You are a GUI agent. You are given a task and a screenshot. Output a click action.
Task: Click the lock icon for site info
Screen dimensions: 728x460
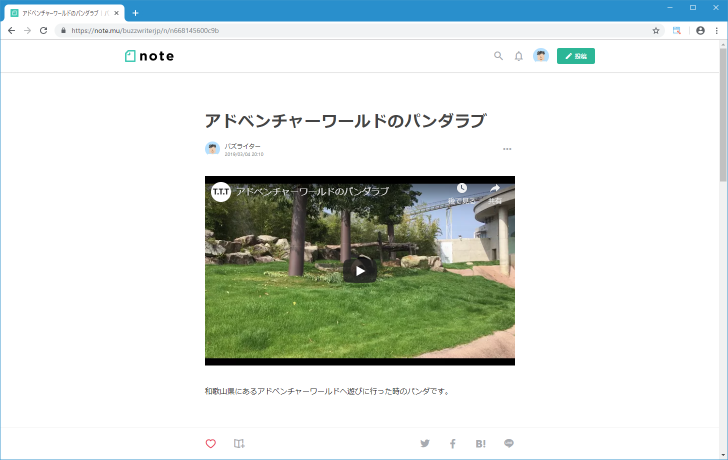pyautogui.click(x=63, y=31)
